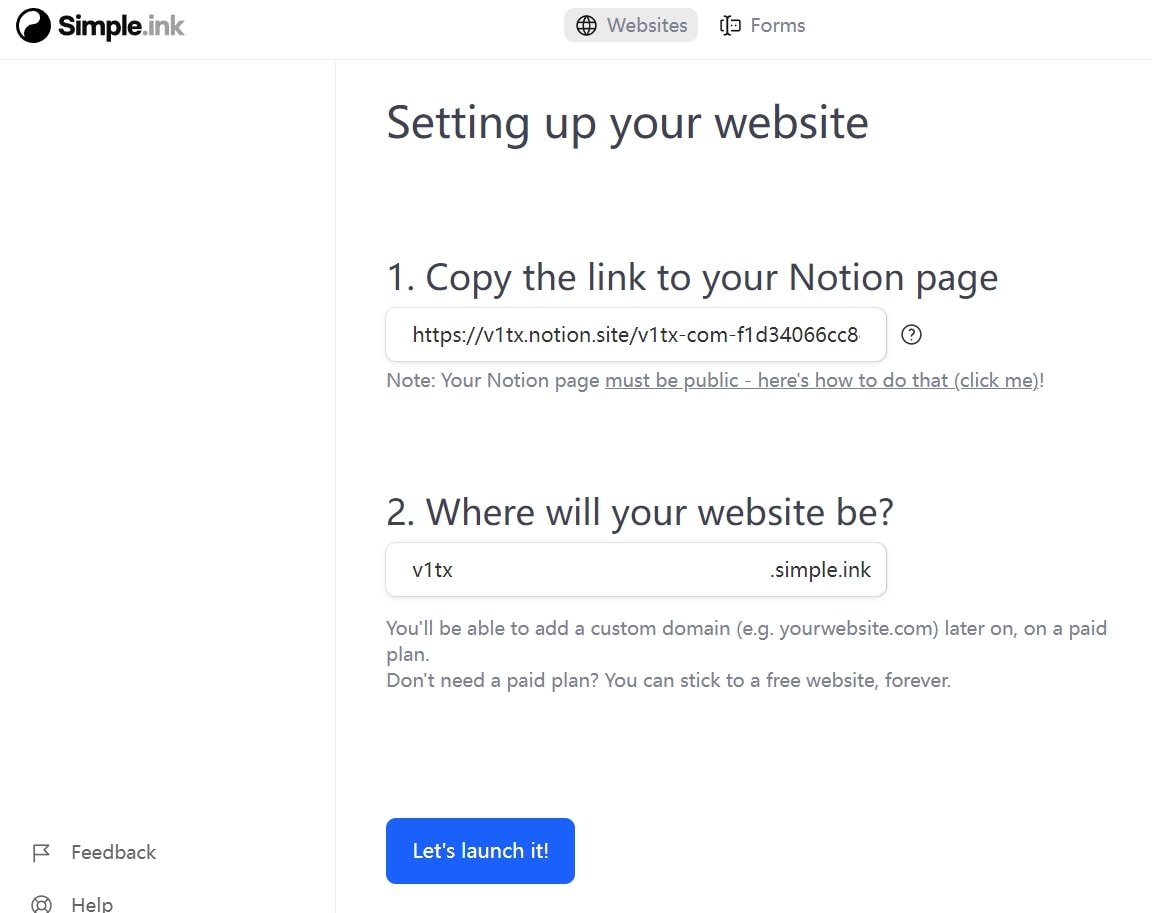
Task: Click the Websites pill background
Action: click(631, 25)
